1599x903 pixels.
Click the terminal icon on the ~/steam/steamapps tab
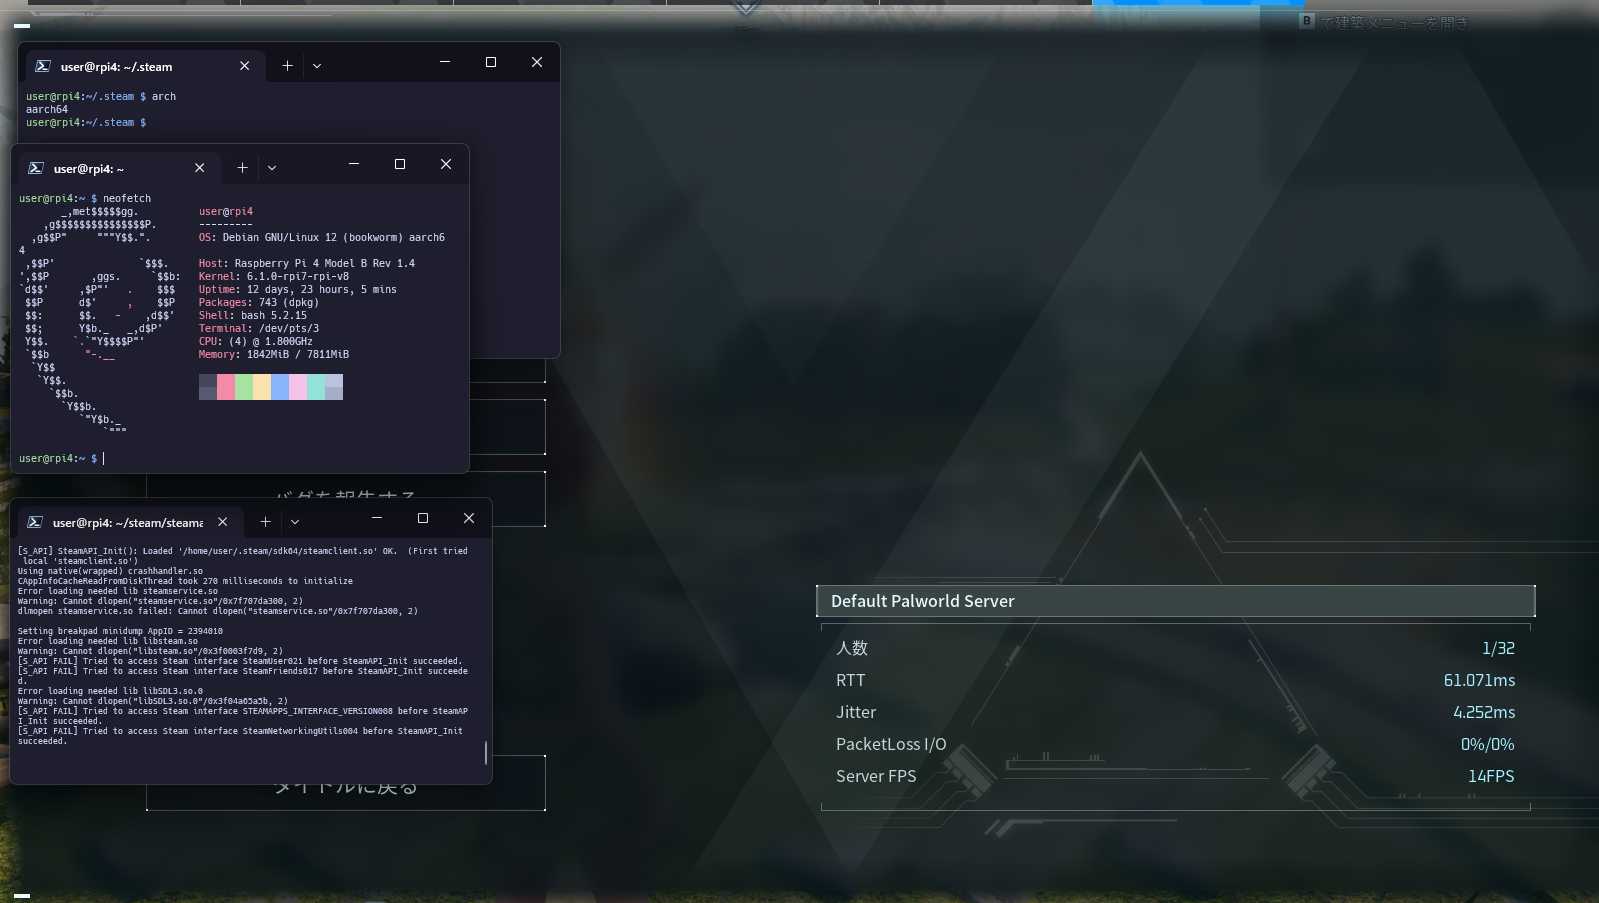click(x=35, y=522)
